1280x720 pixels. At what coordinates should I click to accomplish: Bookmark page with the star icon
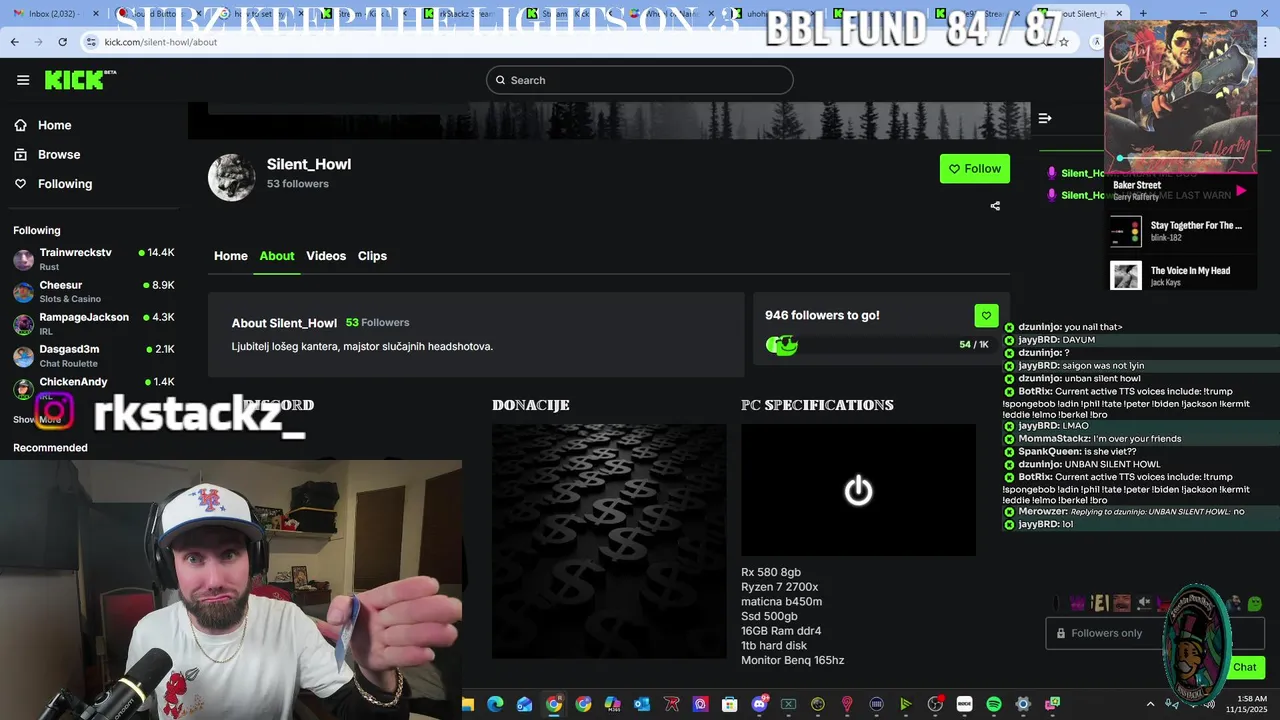pyautogui.click(x=1064, y=42)
